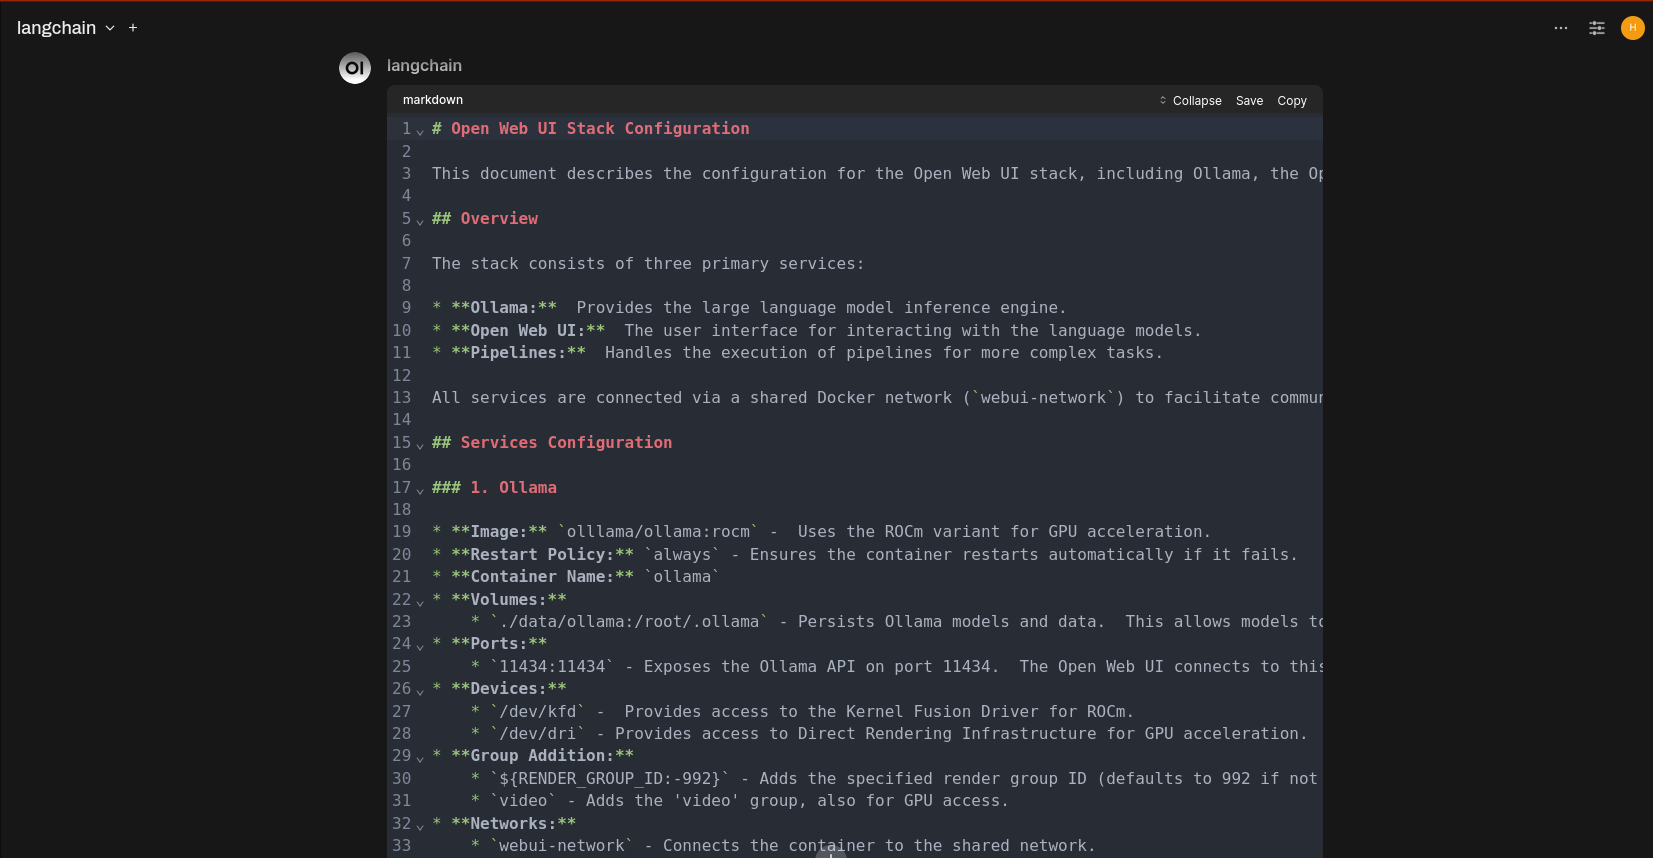
Task: Click the '`11434:11434`' port text
Action: [552, 666]
